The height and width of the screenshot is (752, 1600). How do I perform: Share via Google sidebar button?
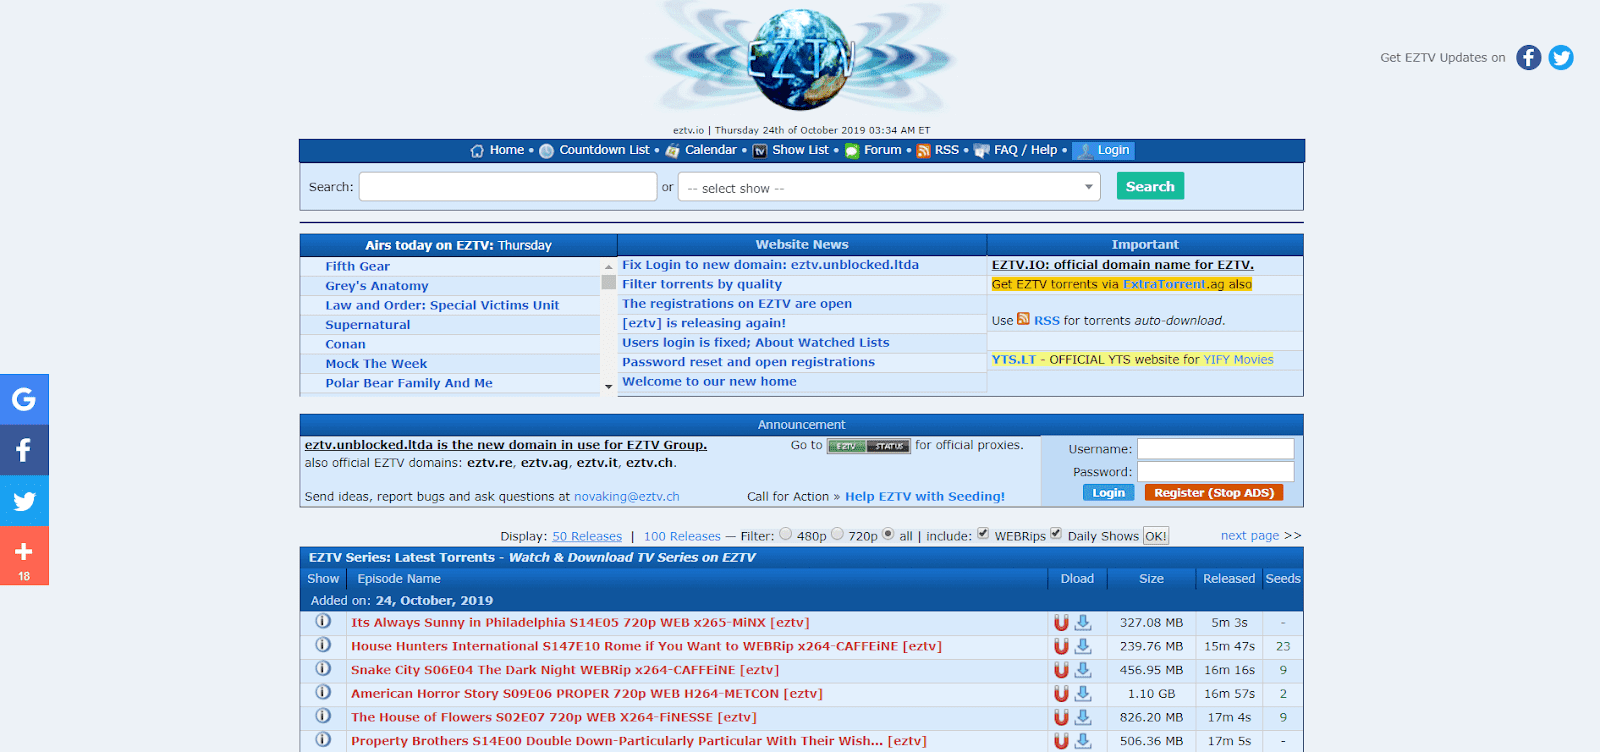(24, 399)
